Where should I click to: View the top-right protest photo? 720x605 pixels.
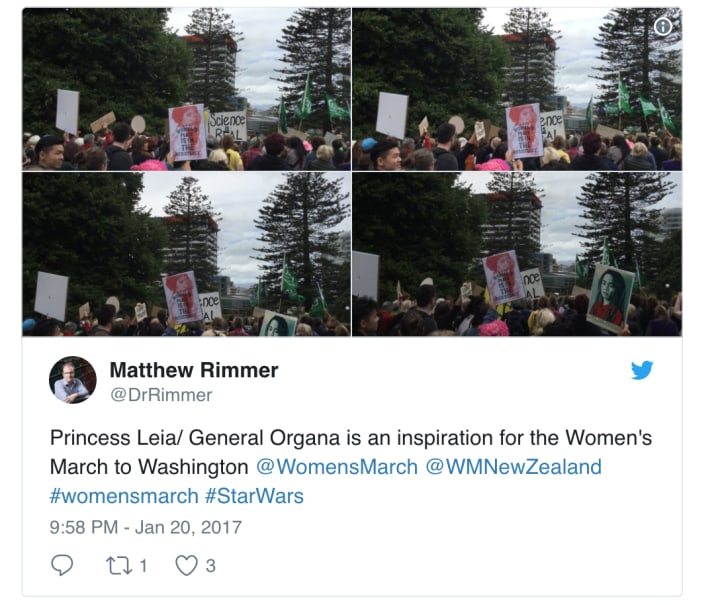pyautogui.click(x=517, y=89)
